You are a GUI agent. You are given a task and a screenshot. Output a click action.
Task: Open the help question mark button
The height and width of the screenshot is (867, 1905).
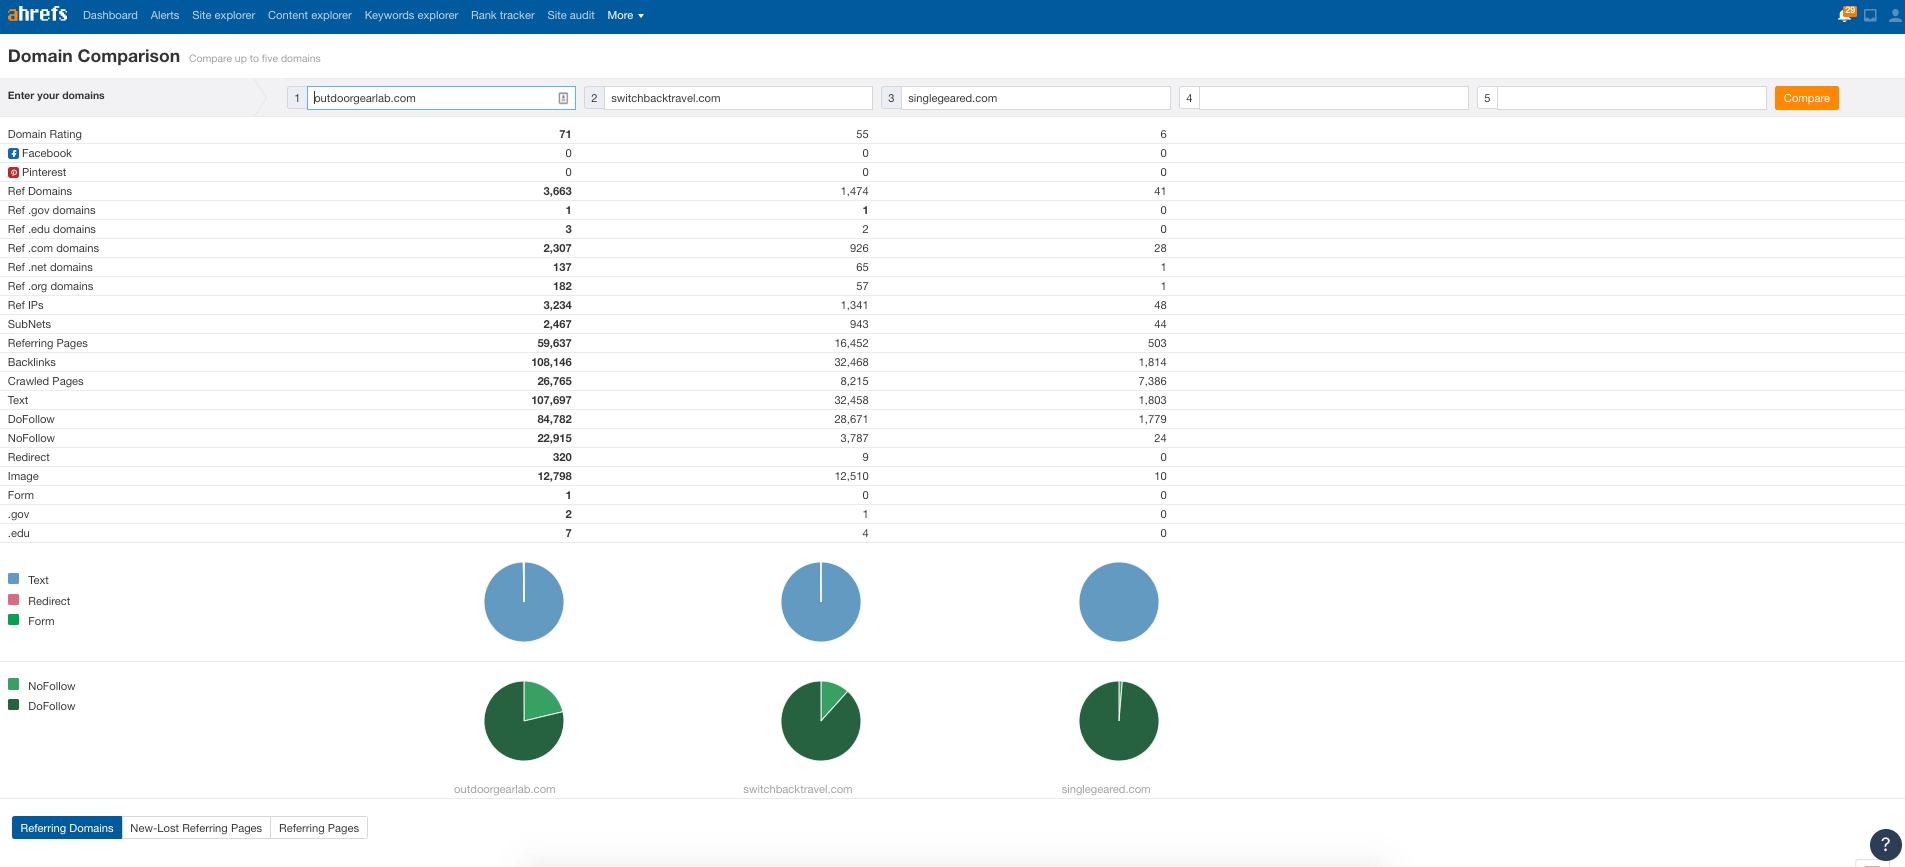(1885, 844)
